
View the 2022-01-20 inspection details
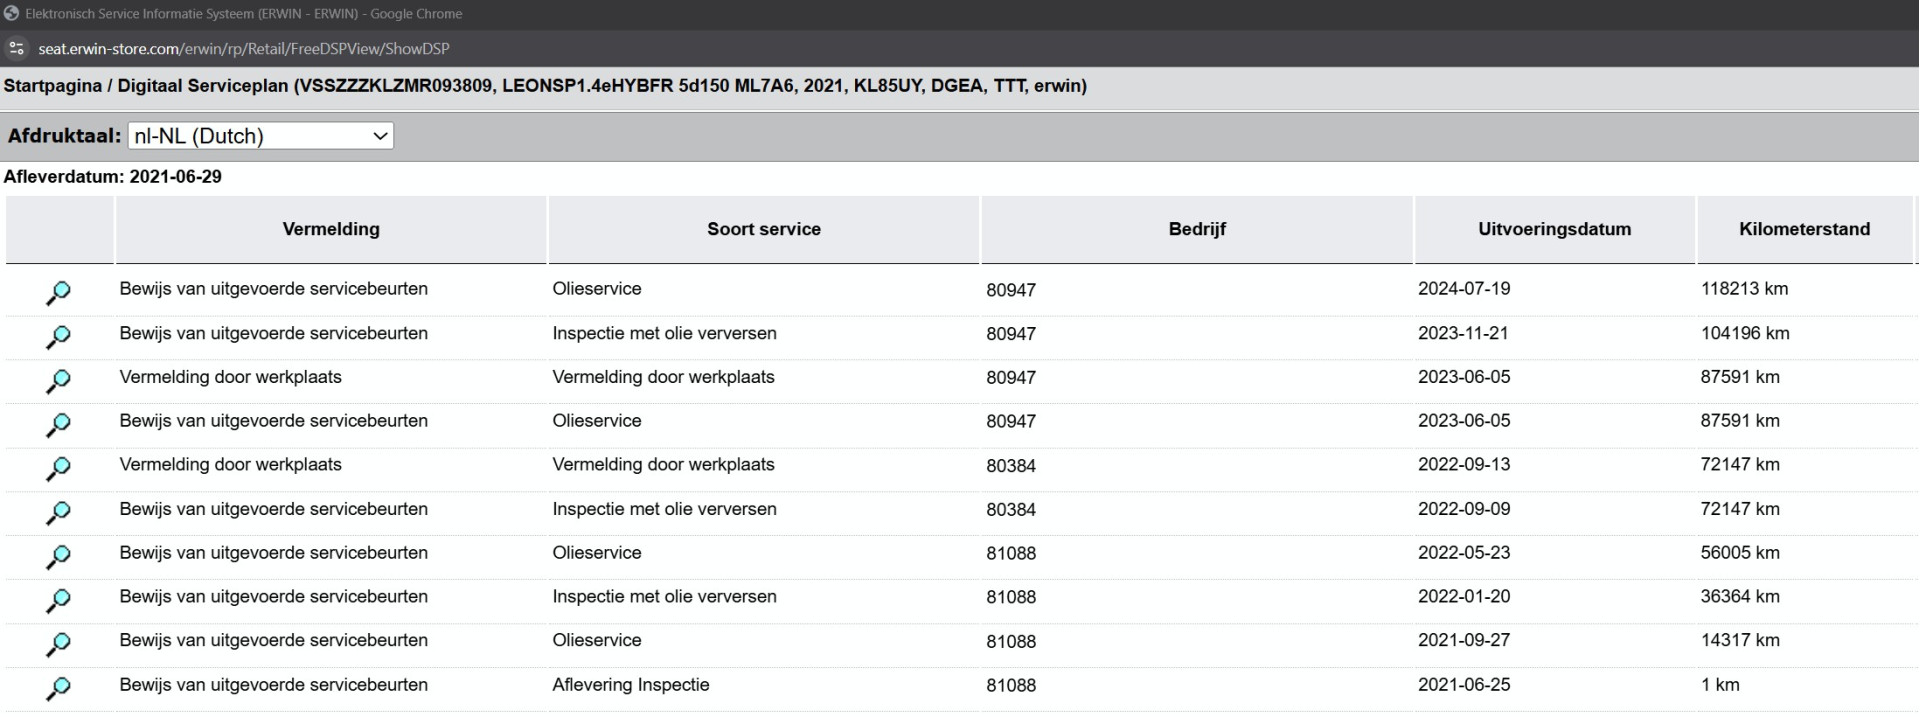point(58,600)
